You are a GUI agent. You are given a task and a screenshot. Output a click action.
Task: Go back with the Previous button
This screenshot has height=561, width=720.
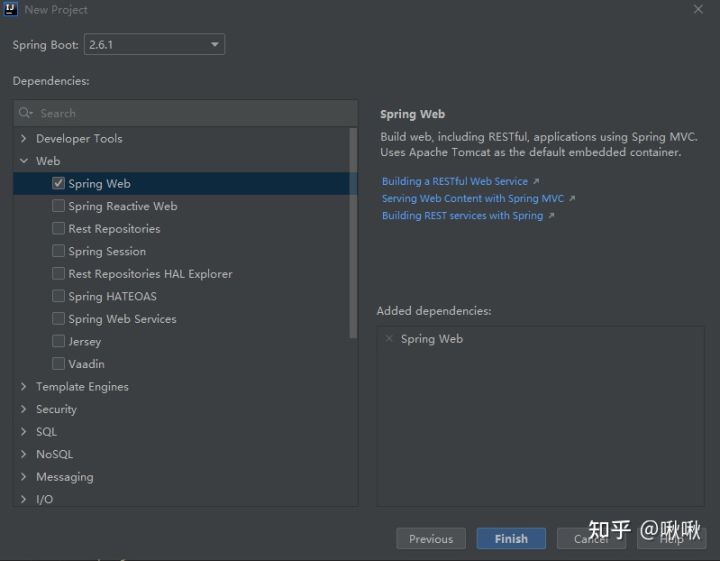click(431, 539)
